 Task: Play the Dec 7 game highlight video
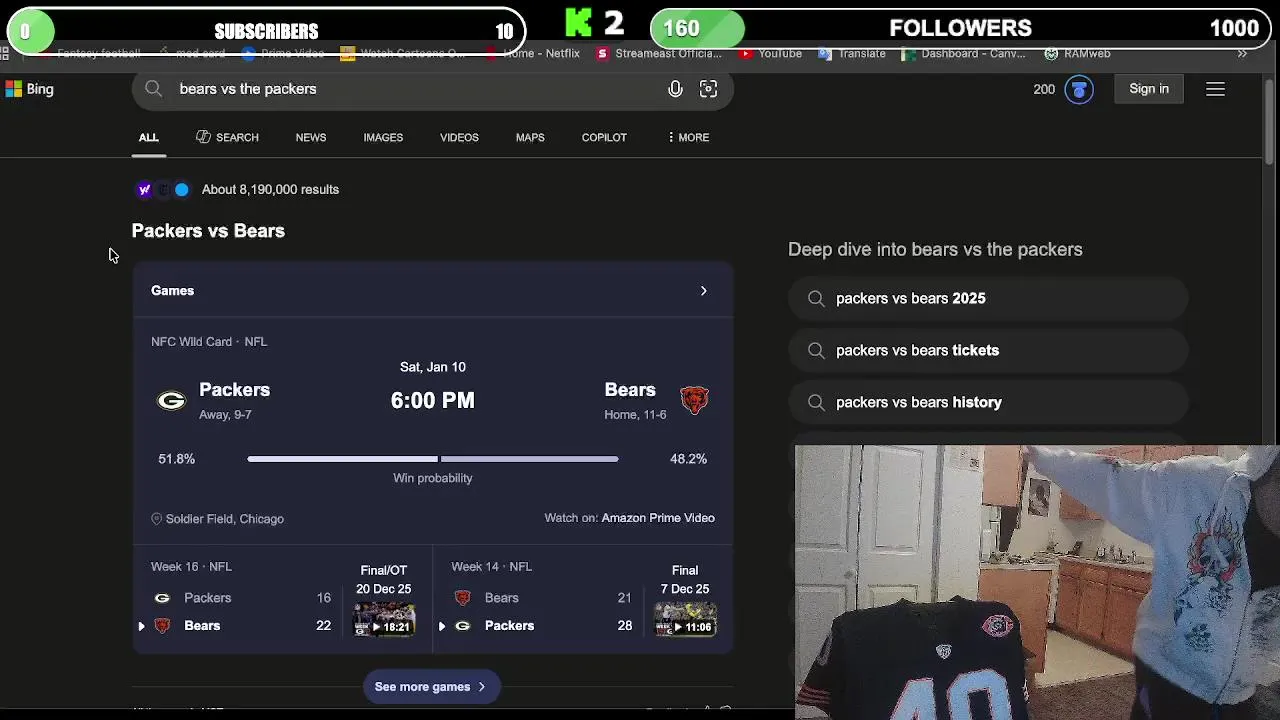(x=685, y=619)
